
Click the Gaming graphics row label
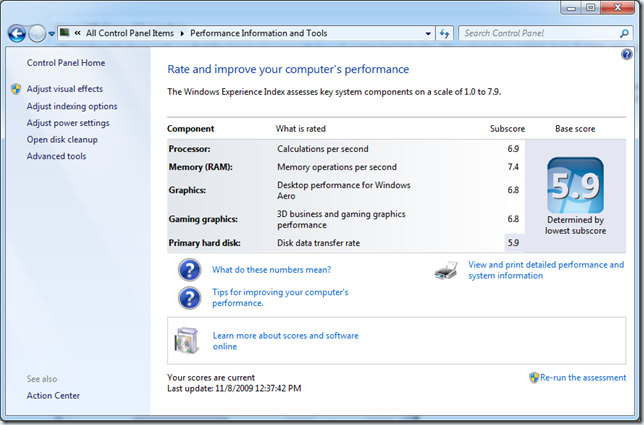(203, 219)
